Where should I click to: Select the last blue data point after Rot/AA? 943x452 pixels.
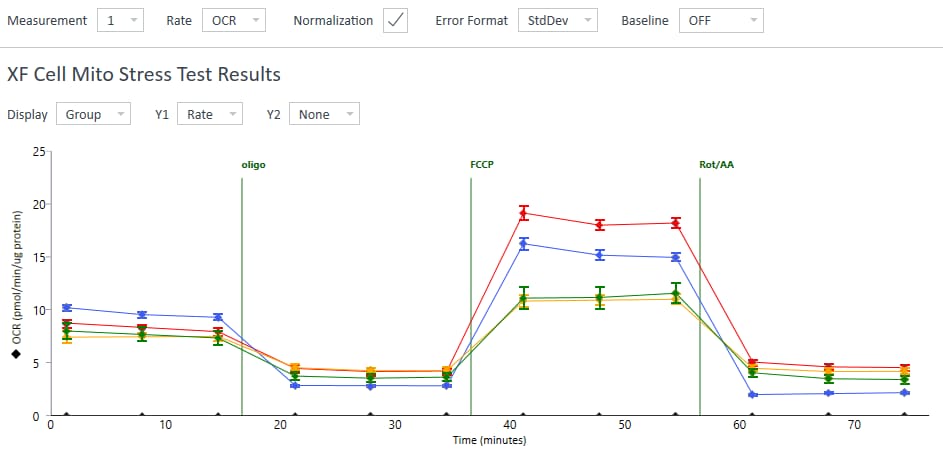(x=905, y=392)
